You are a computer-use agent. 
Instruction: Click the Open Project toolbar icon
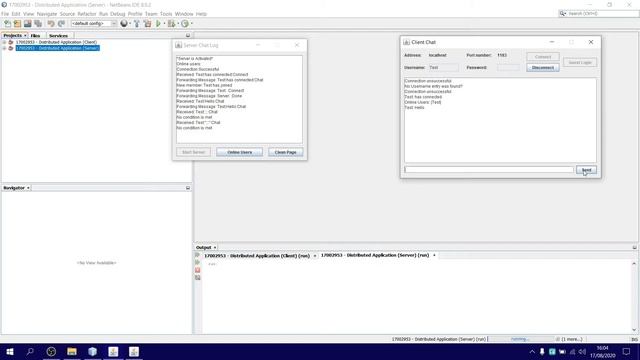tap(28, 24)
